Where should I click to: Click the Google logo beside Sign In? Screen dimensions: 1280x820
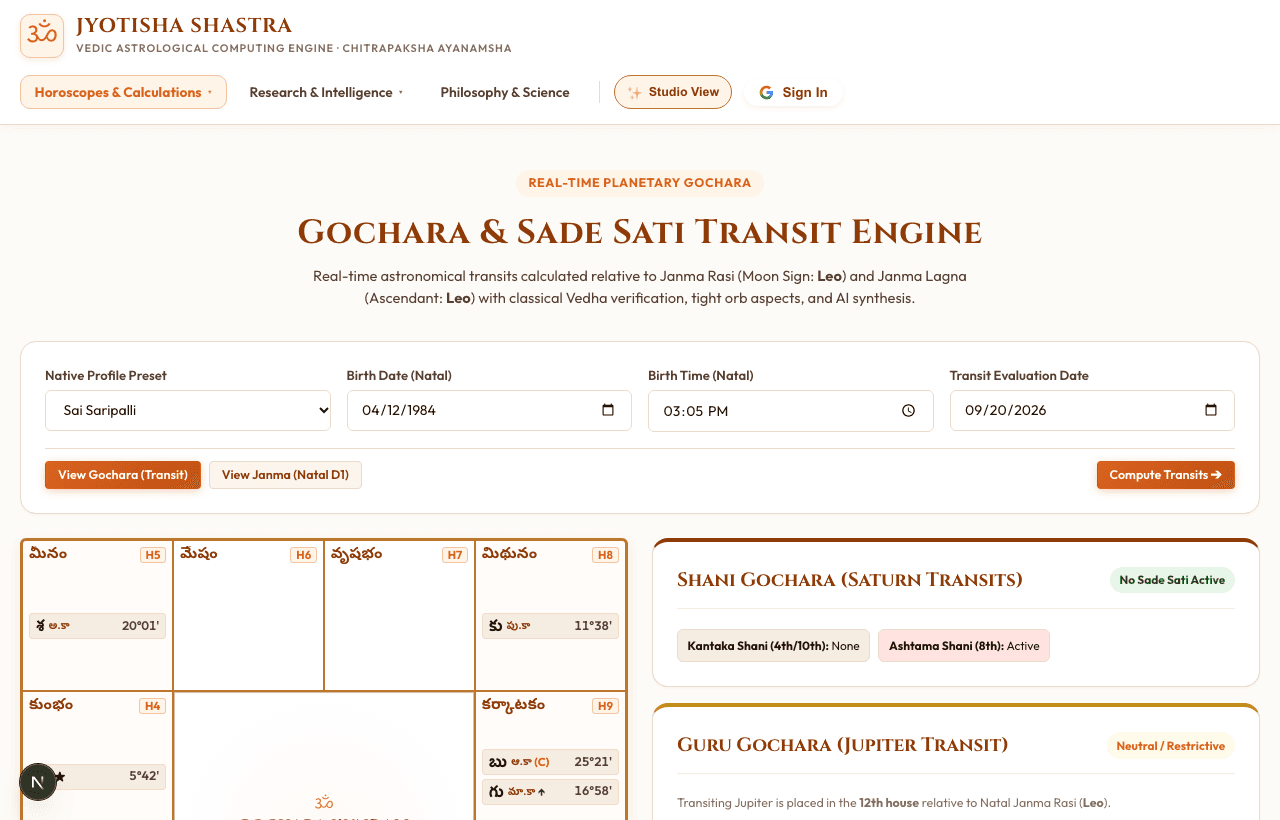(766, 92)
